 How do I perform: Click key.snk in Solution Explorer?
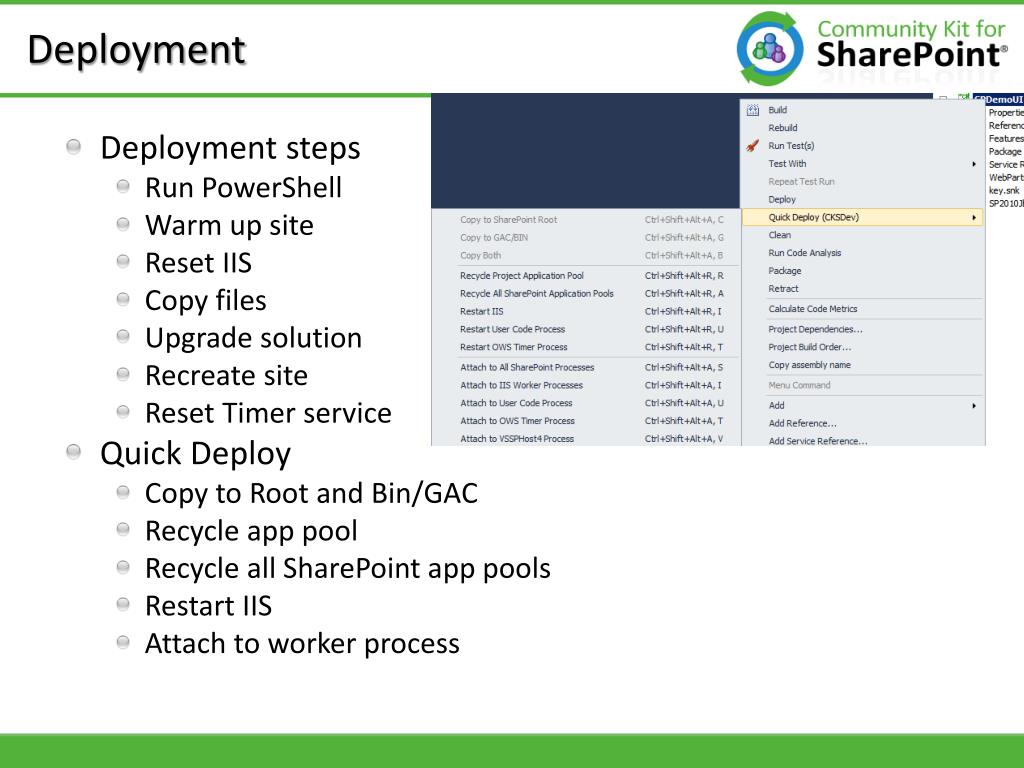click(x=1004, y=191)
